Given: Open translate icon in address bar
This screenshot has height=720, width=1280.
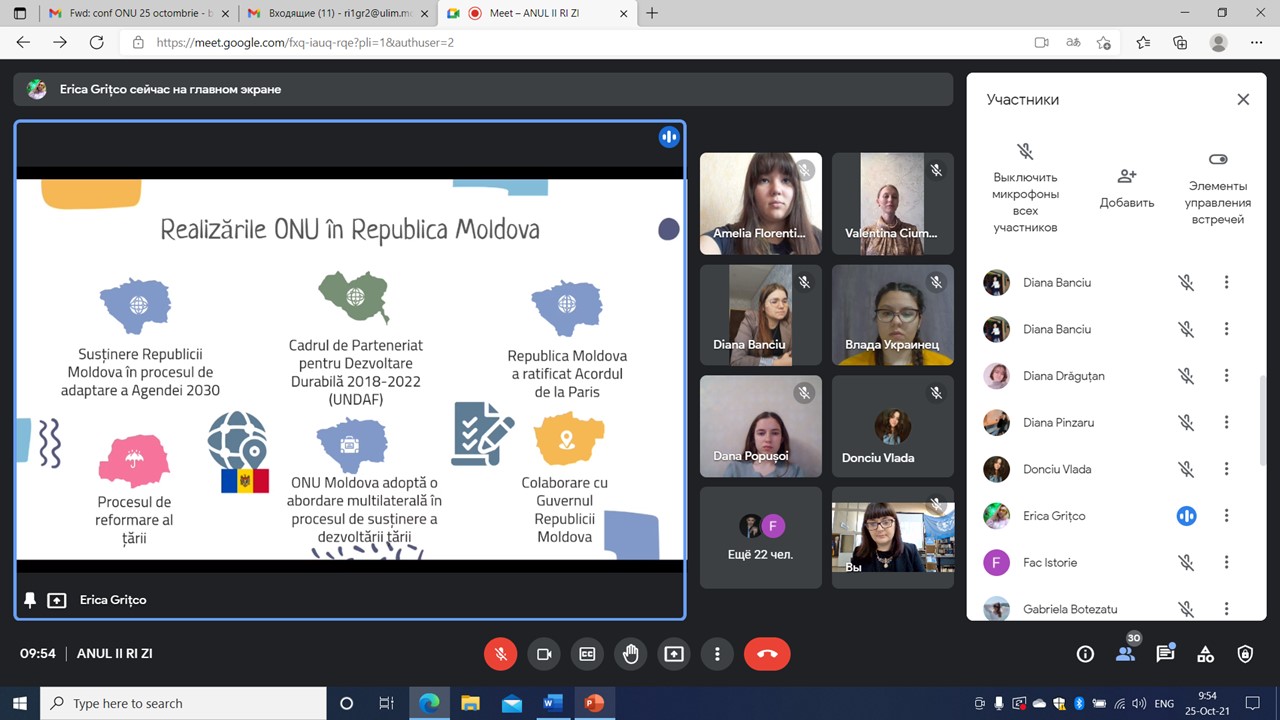Looking at the screenshot, I should 1073,42.
